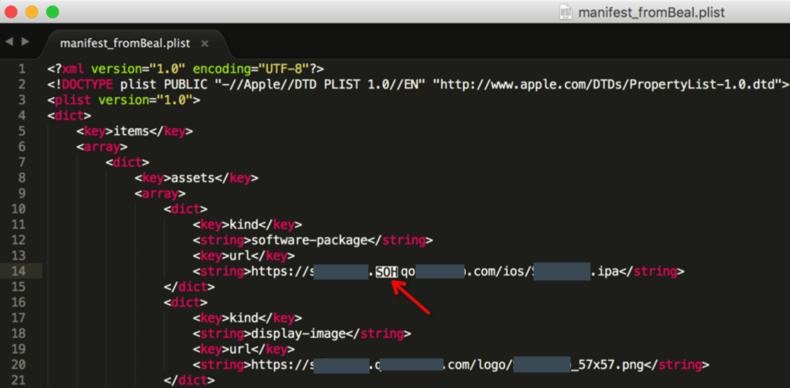Click the </dict> tag on line 15

(x=189, y=287)
